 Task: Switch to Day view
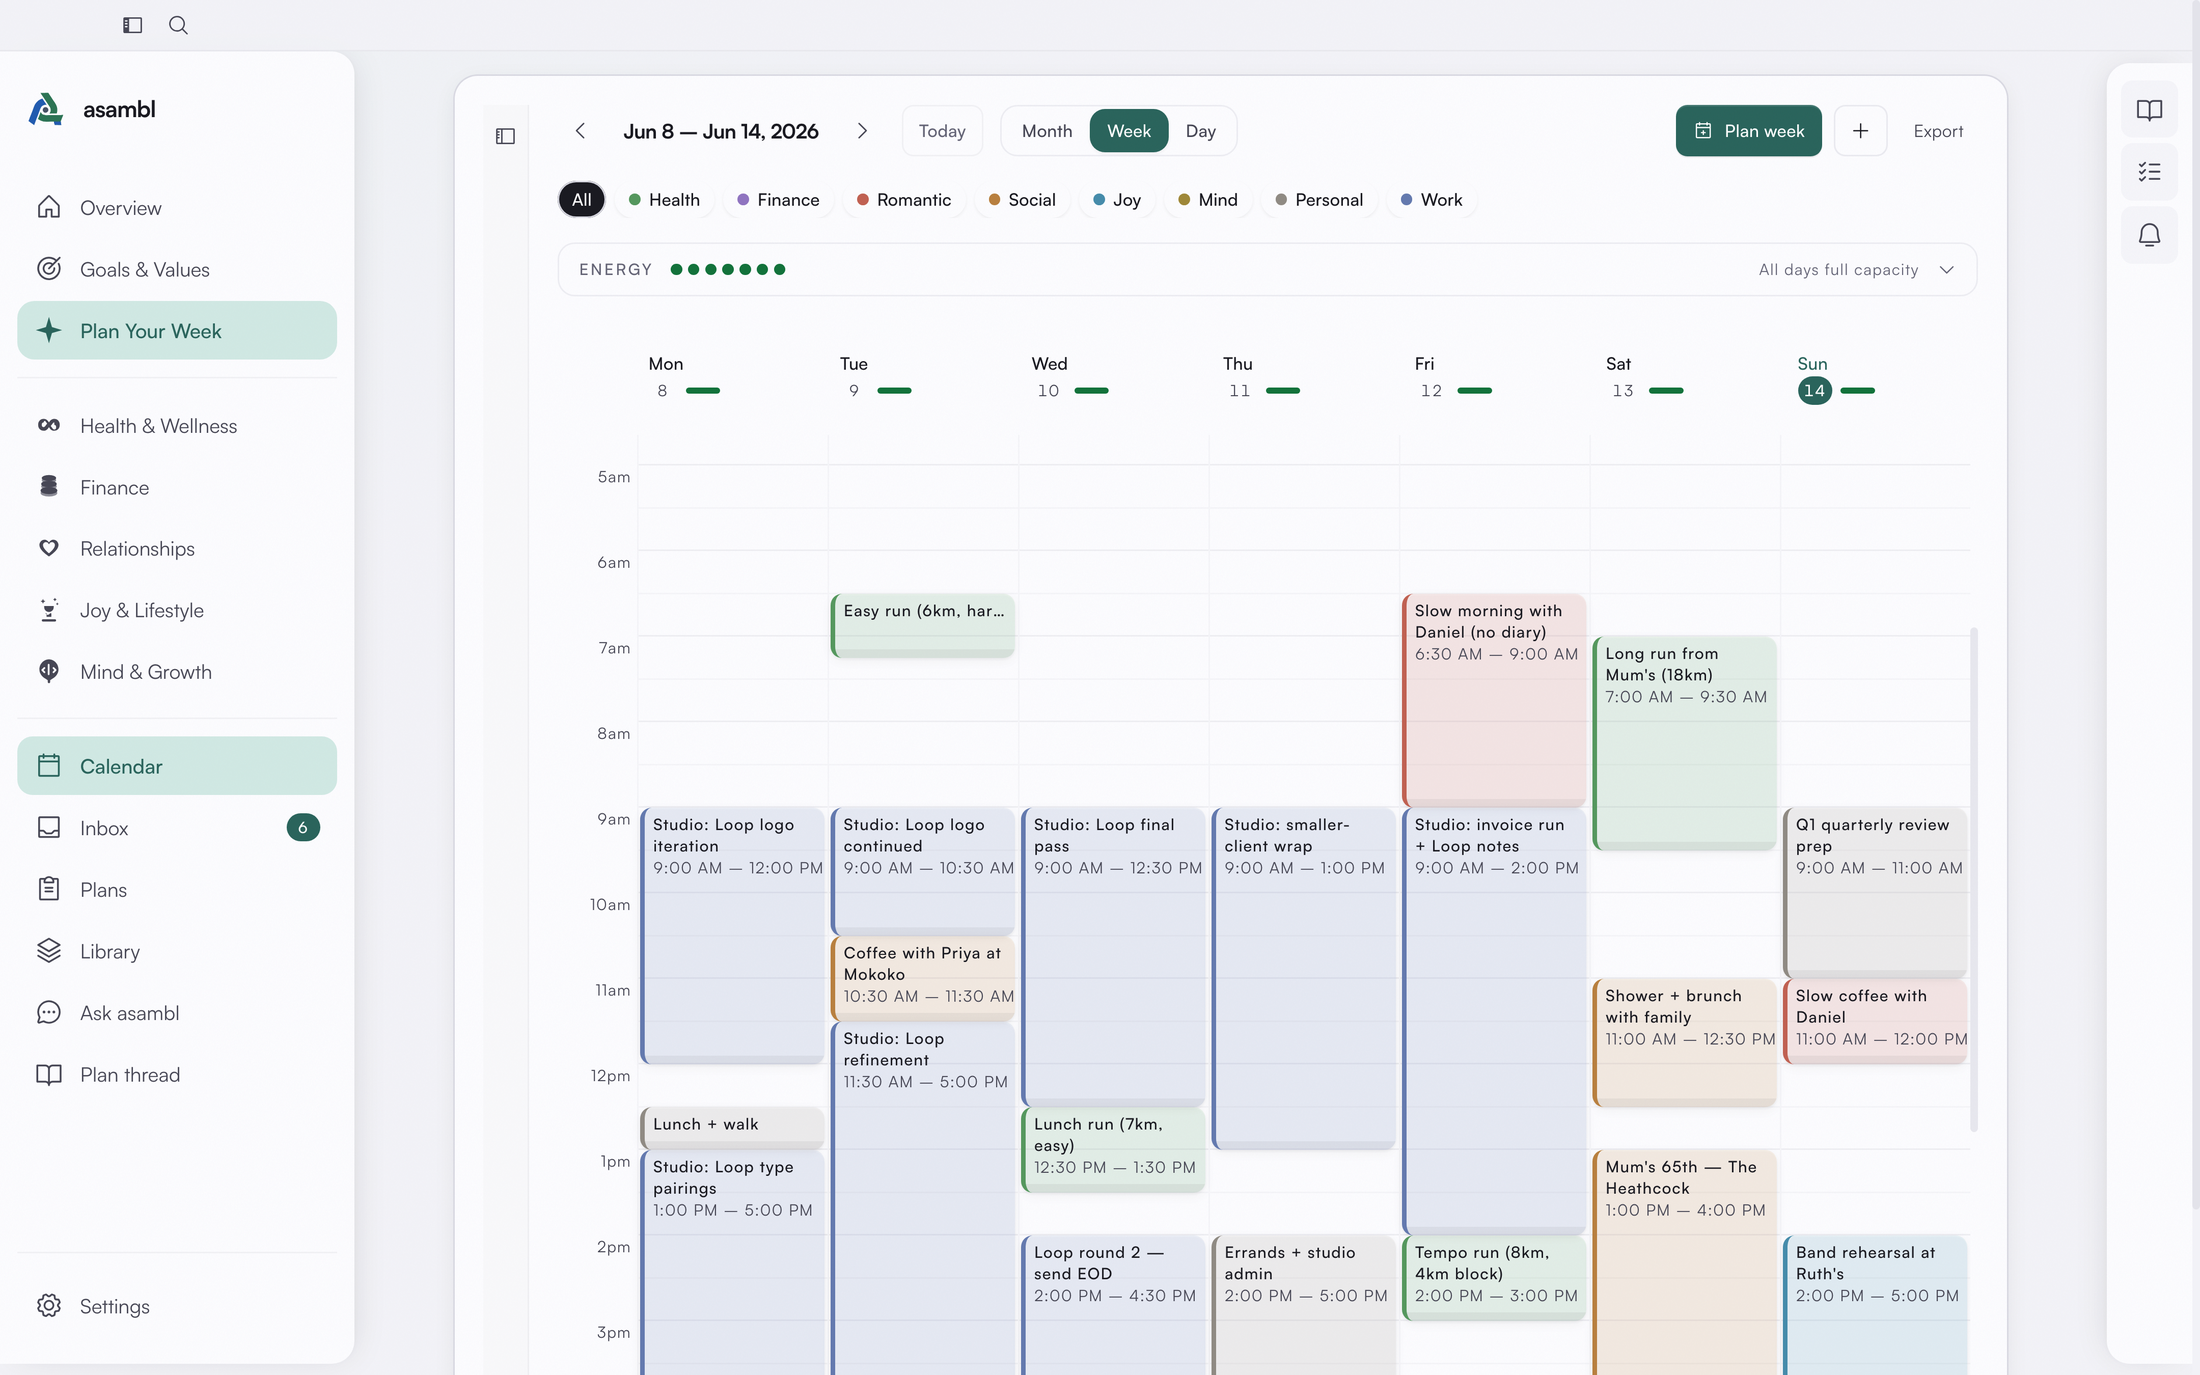[1200, 131]
